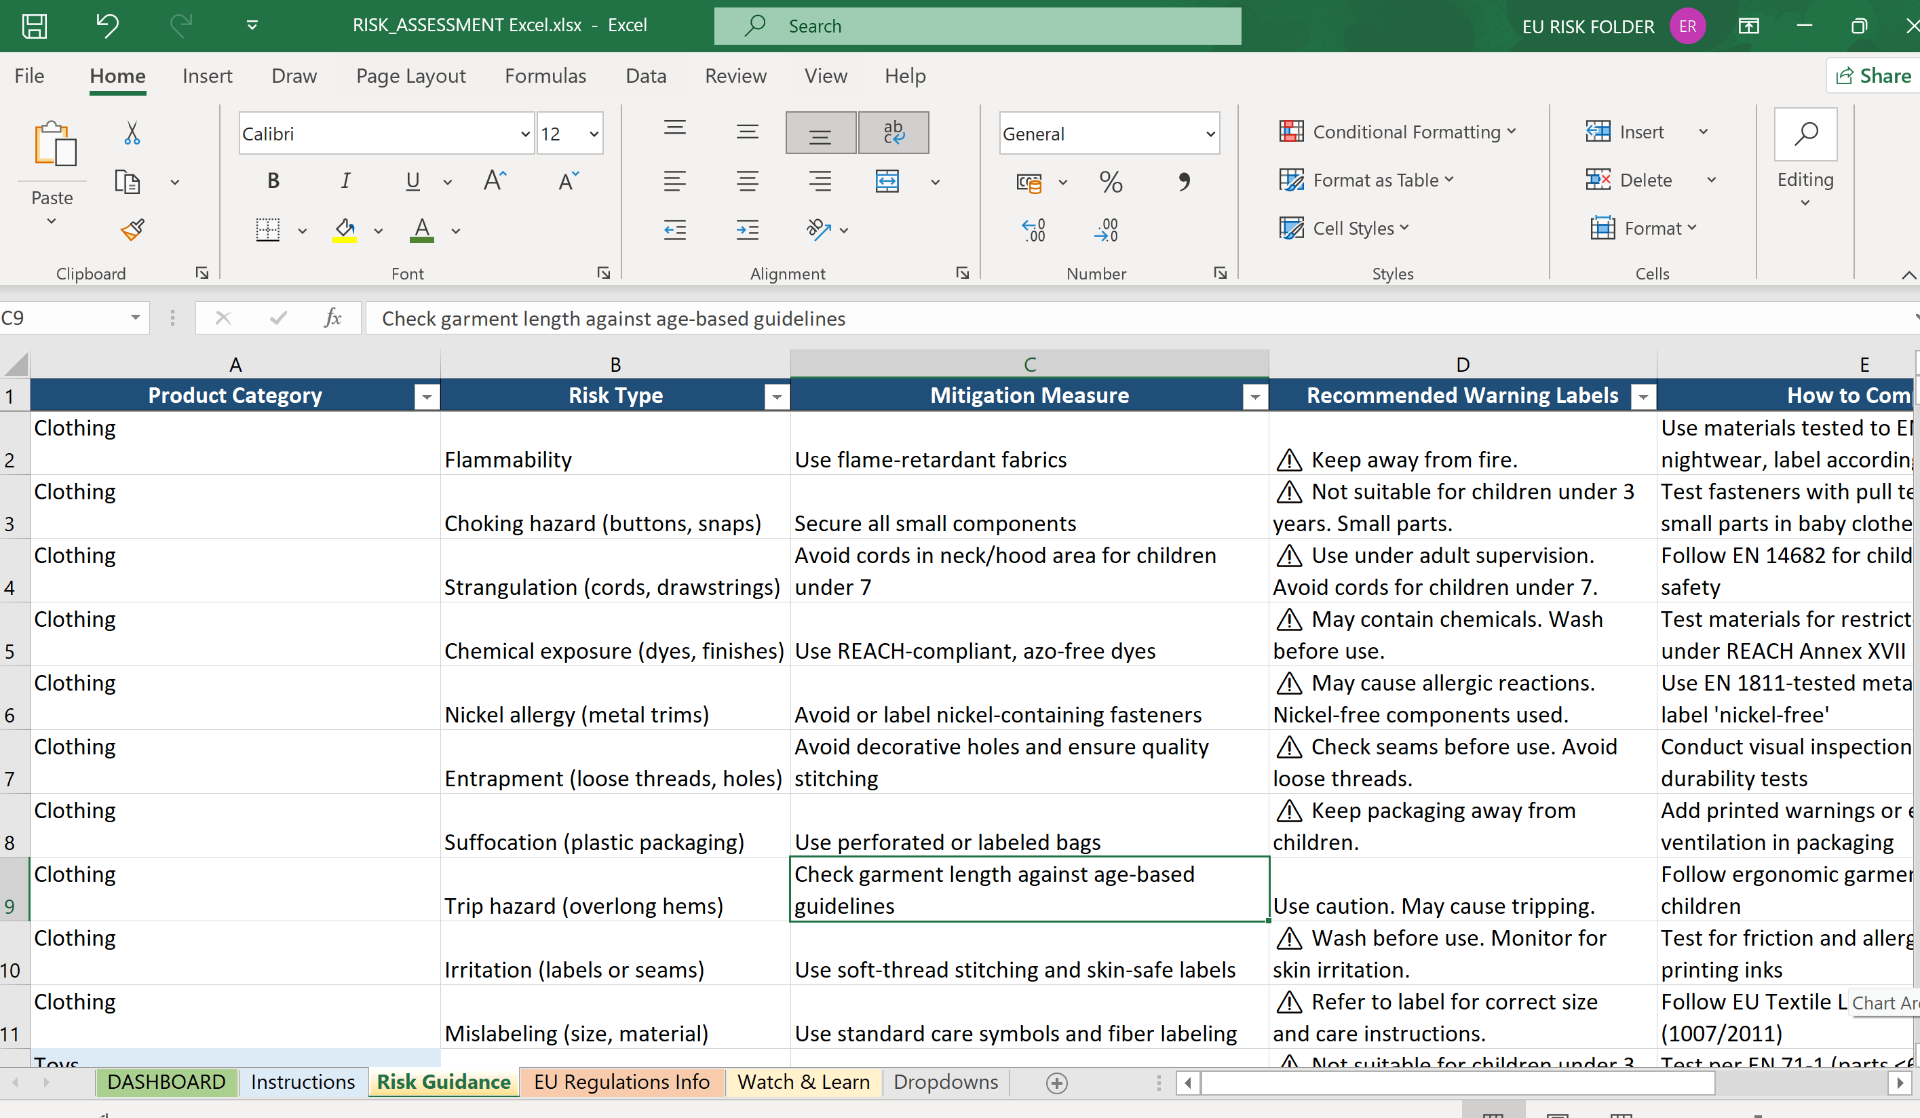Click the Wrap Text icon
Image resolution: width=1920 pixels, height=1118 pixels.
(893, 131)
